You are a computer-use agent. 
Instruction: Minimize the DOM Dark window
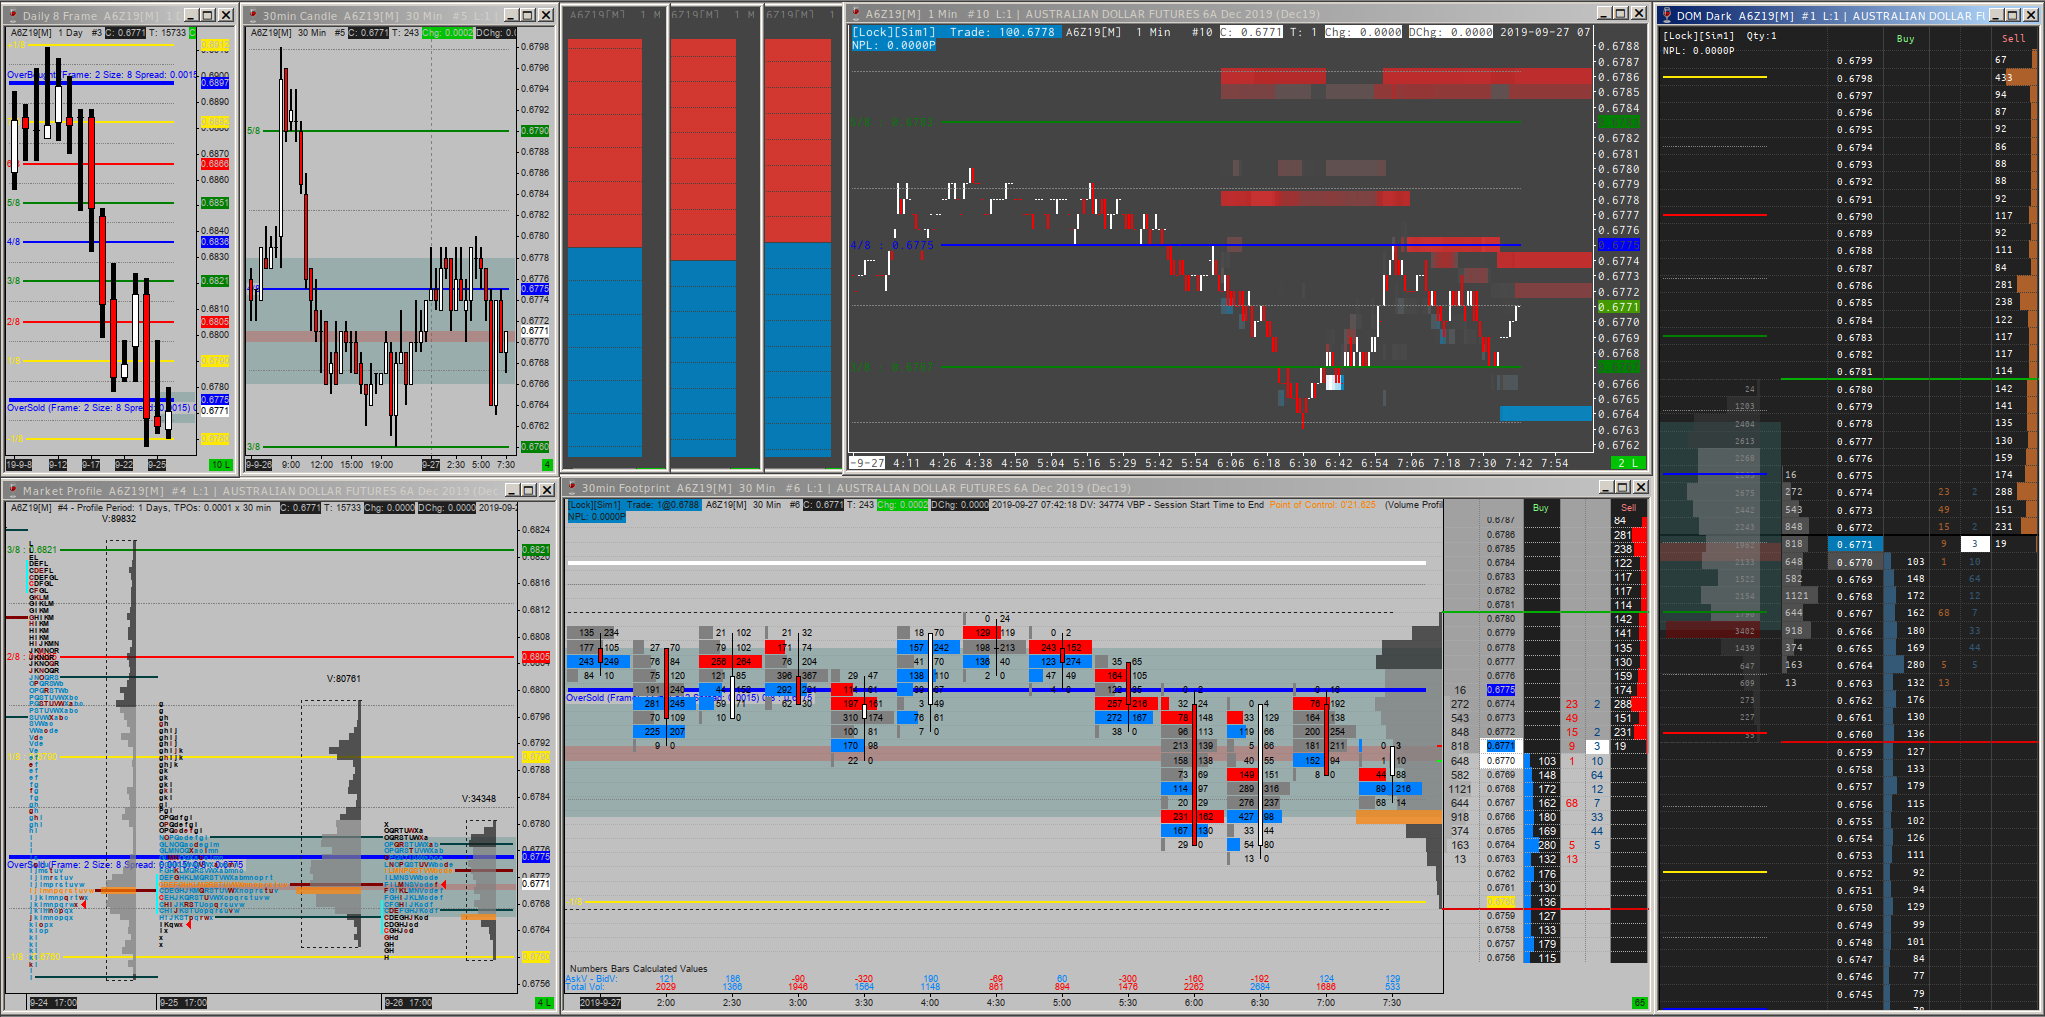click(x=1996, y=15)
